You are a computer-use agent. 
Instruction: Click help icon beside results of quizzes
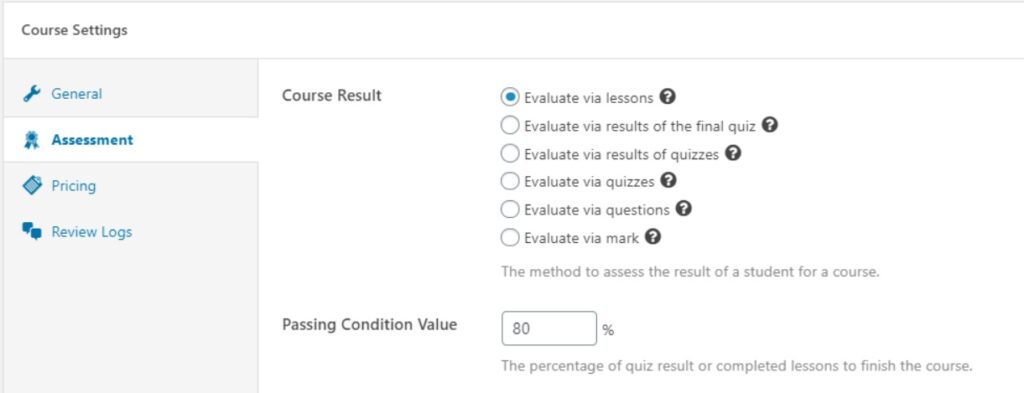(x=733, y=153)
